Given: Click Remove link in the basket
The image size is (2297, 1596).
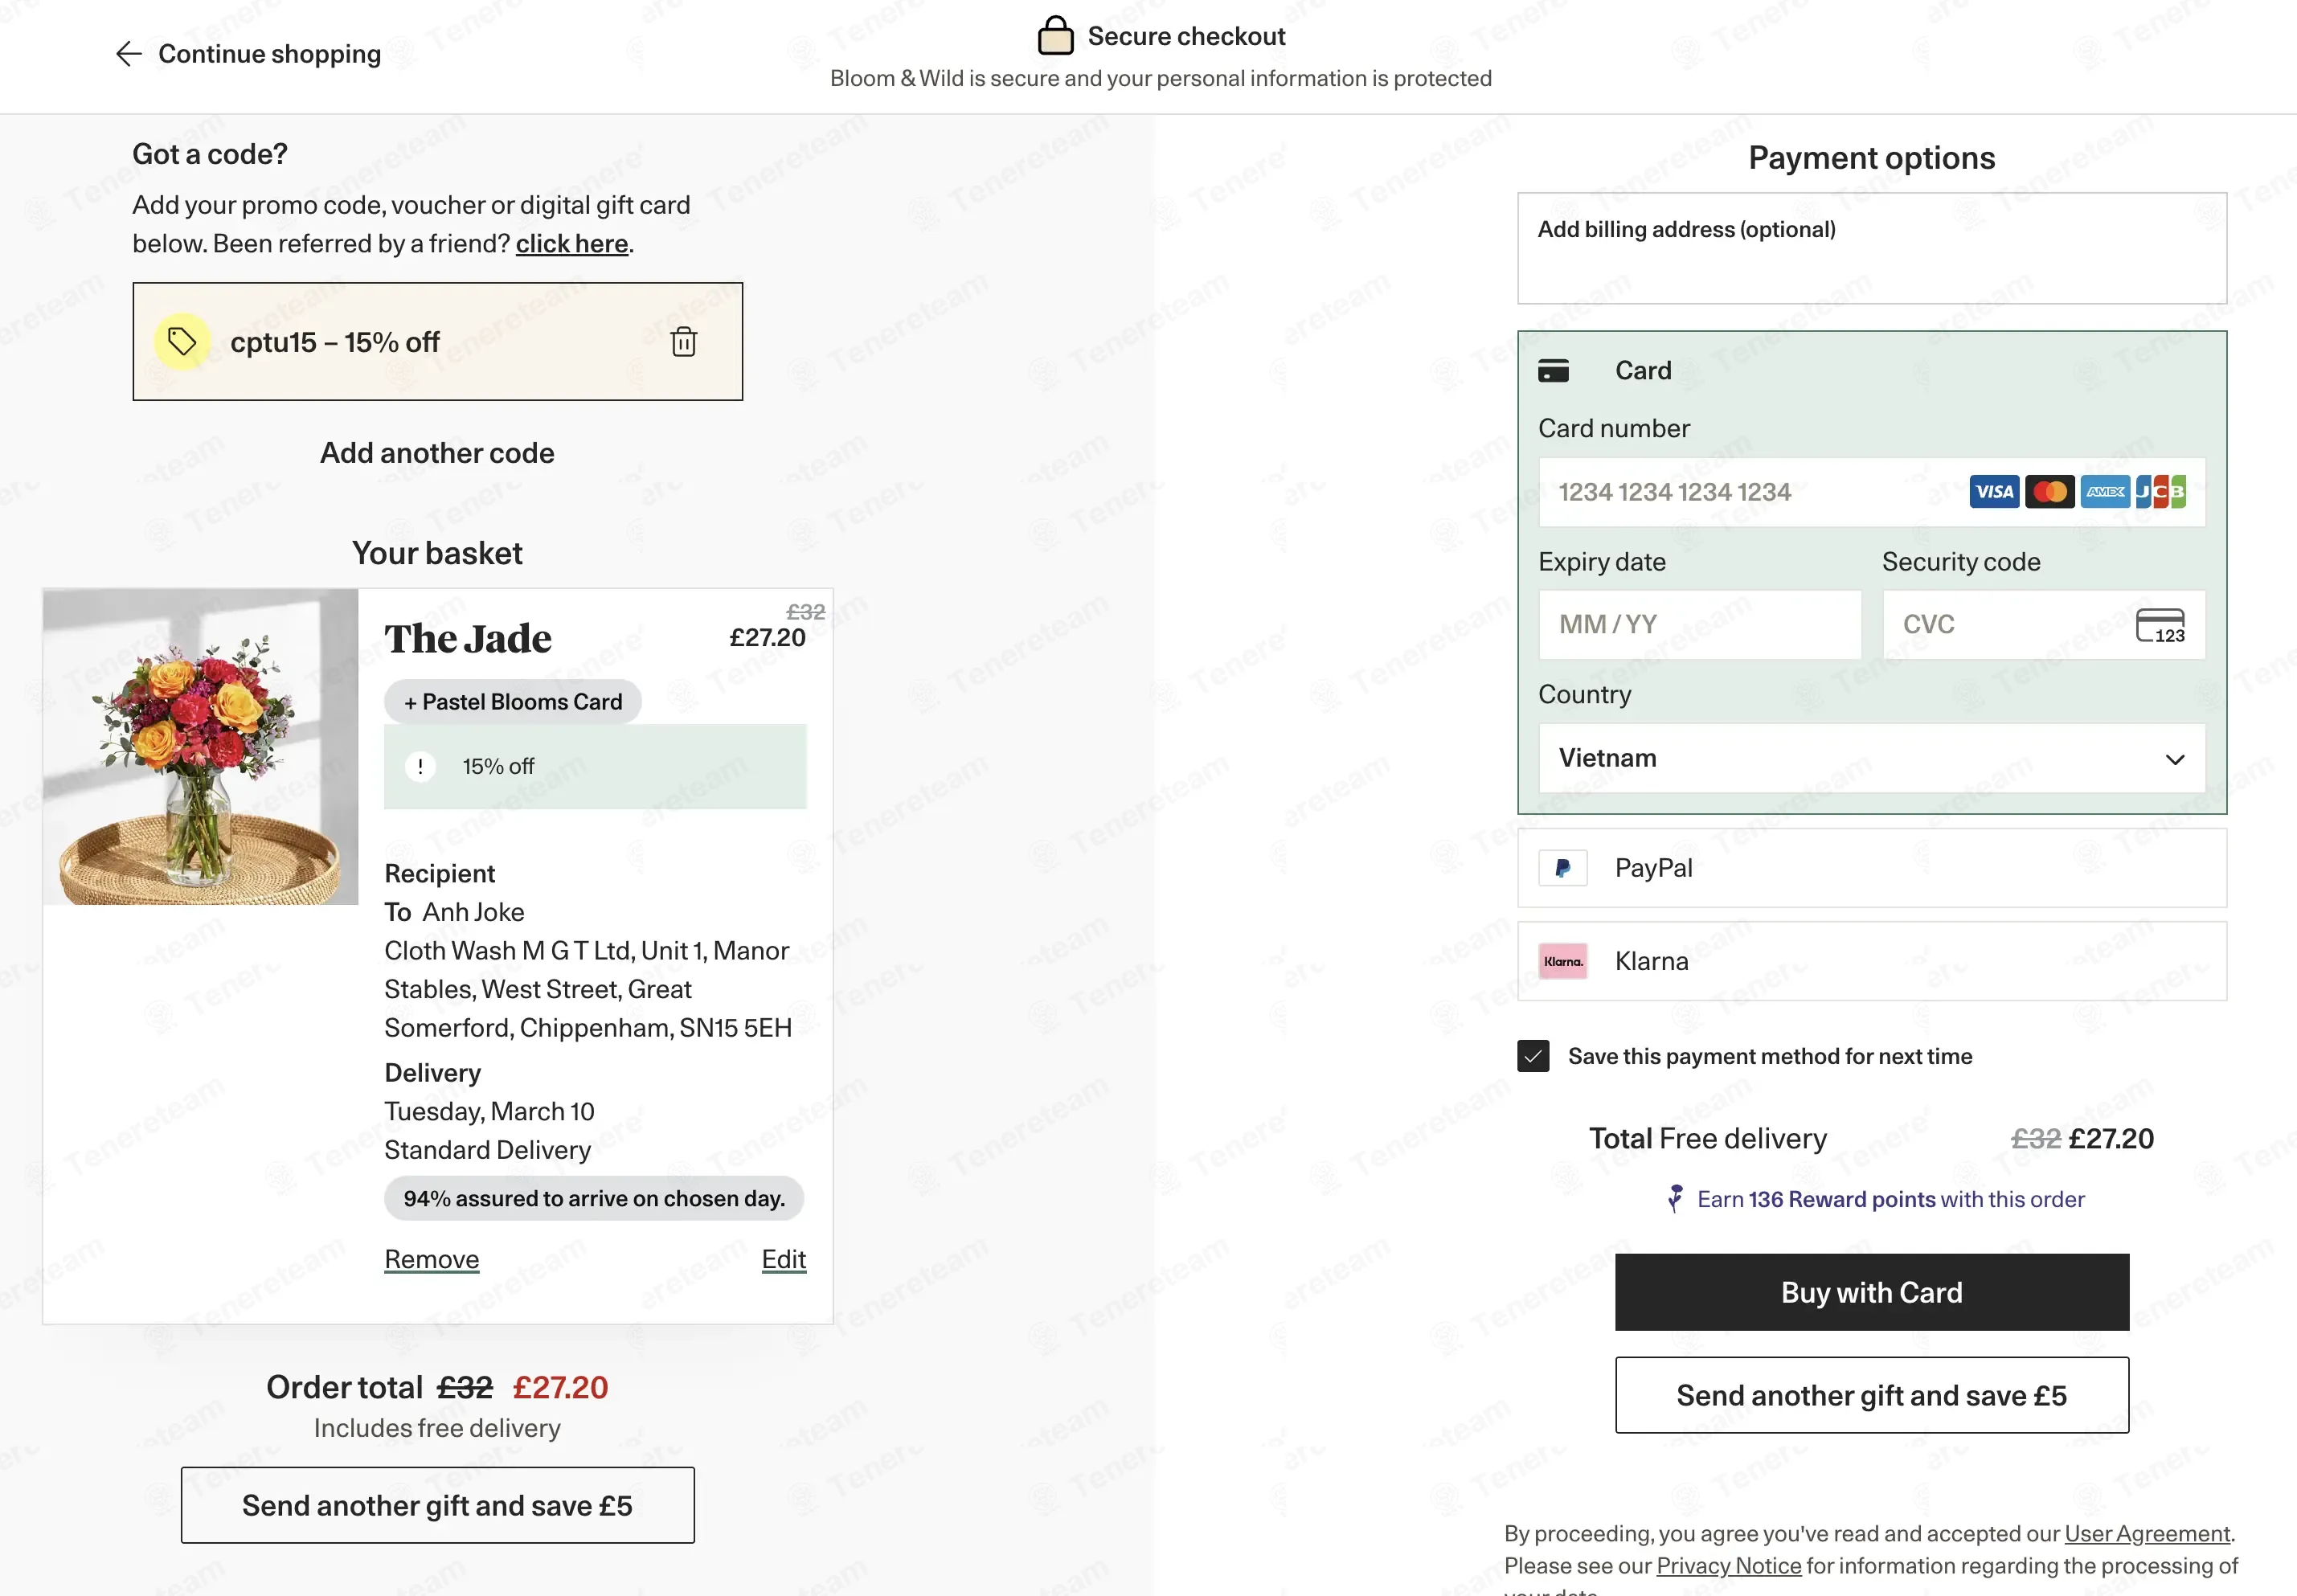Looking at the screenshot, I should pos(432,1259).
